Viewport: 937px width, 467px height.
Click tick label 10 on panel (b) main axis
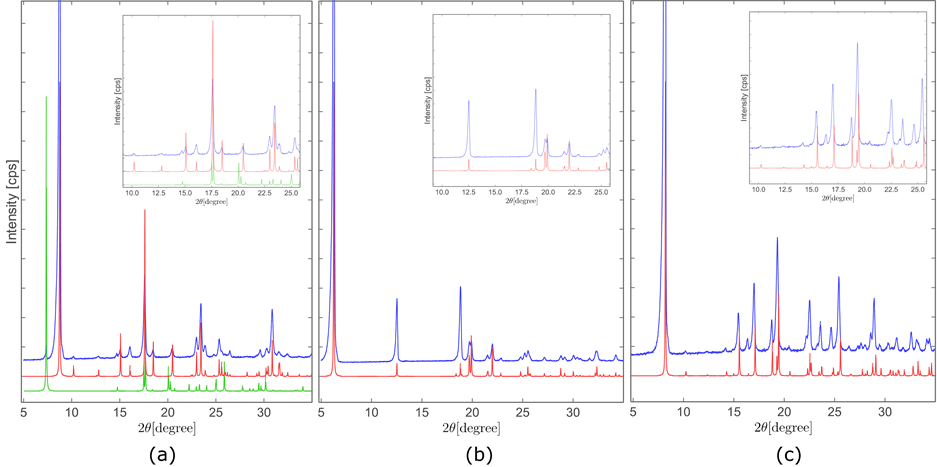click(372, 413)
